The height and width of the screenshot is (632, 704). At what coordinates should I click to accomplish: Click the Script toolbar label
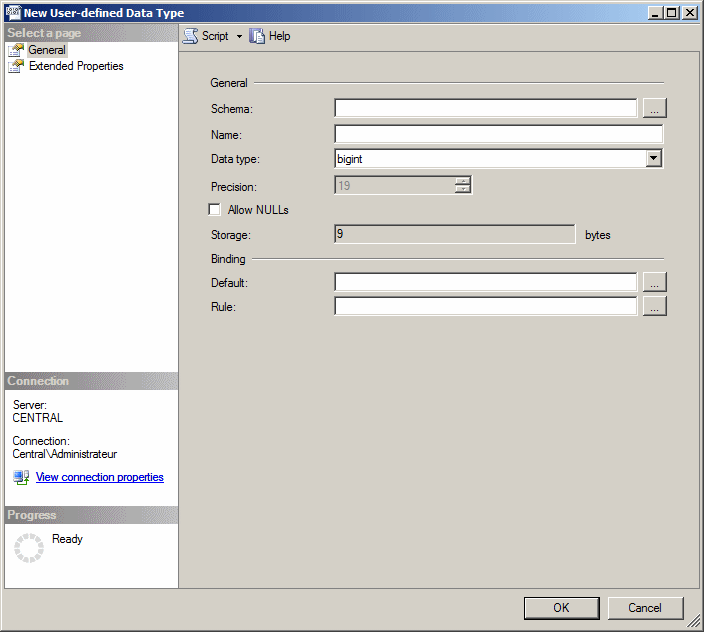pos(215,36)
